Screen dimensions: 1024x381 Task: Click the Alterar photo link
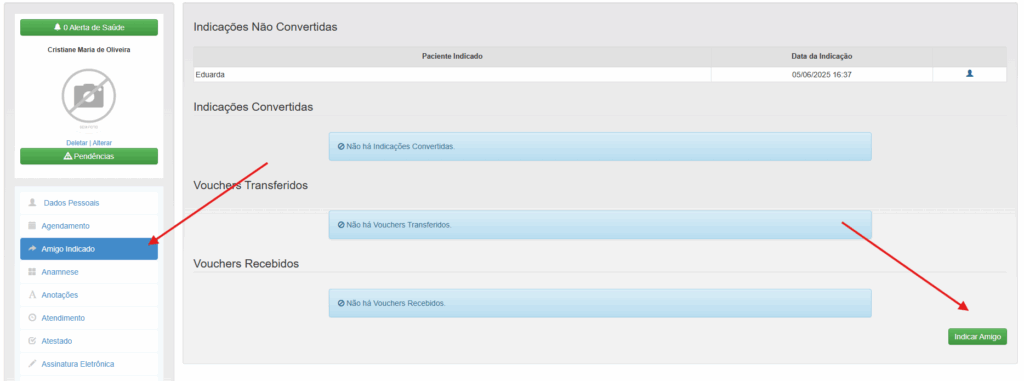click(x=102, y=142)
